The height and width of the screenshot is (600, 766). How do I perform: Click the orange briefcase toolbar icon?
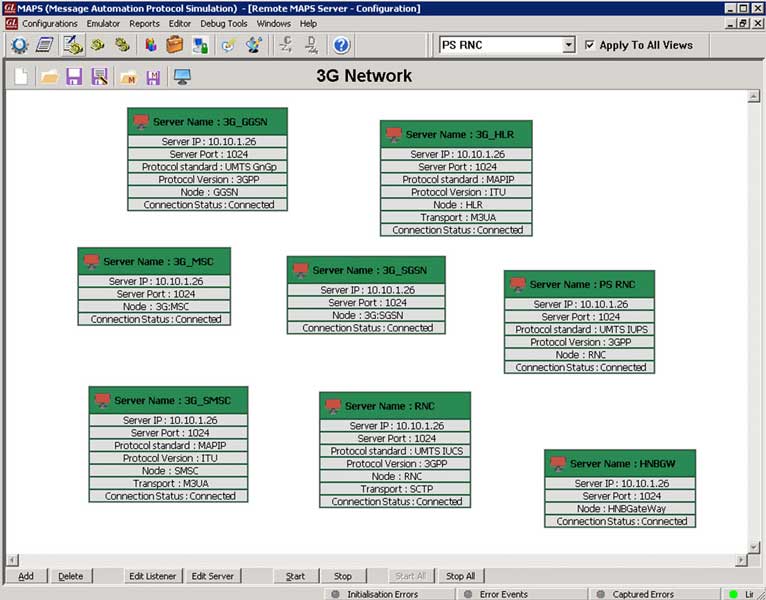[x=174, y=45]
